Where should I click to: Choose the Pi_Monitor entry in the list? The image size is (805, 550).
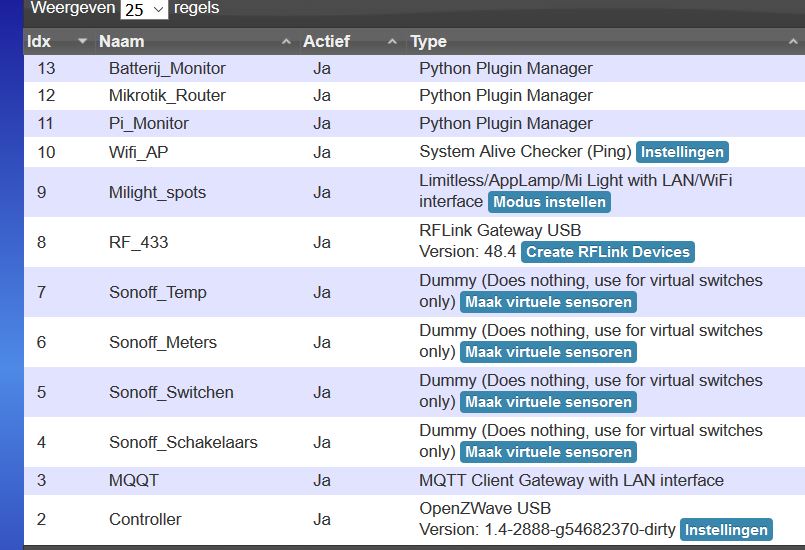click(x=149, y=124)
